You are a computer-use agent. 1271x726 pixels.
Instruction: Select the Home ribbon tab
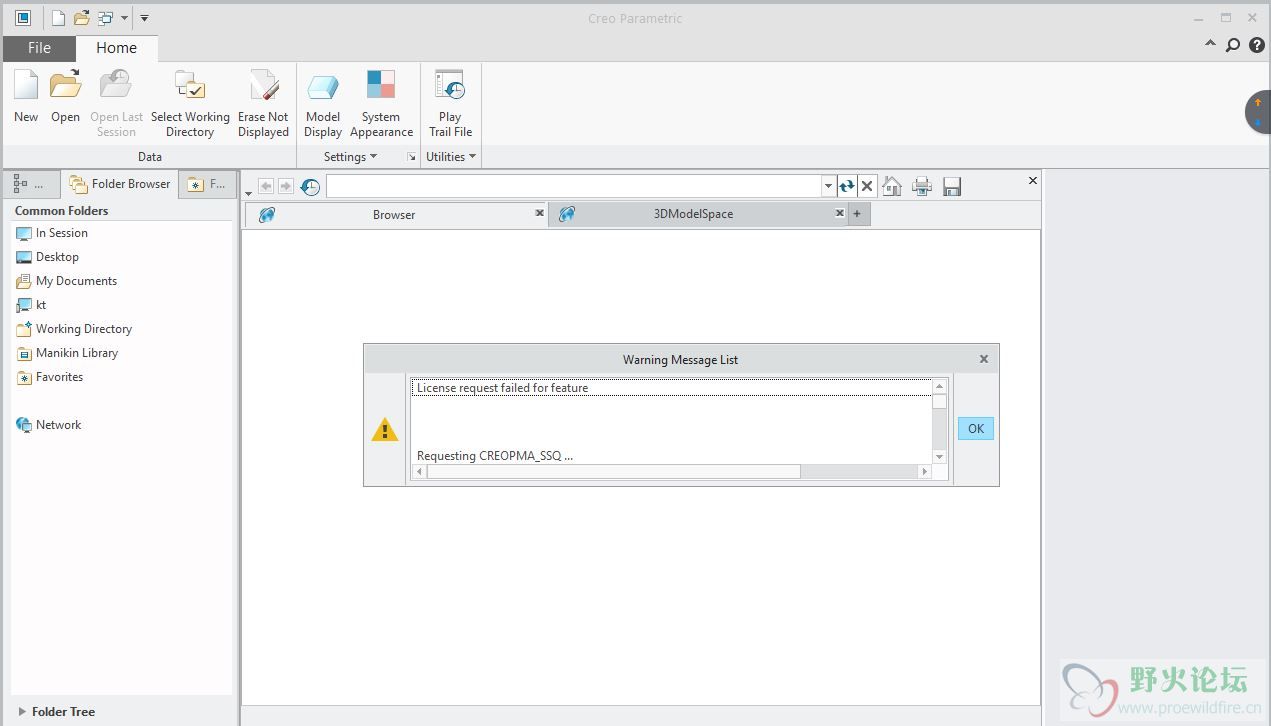[116, 48]
